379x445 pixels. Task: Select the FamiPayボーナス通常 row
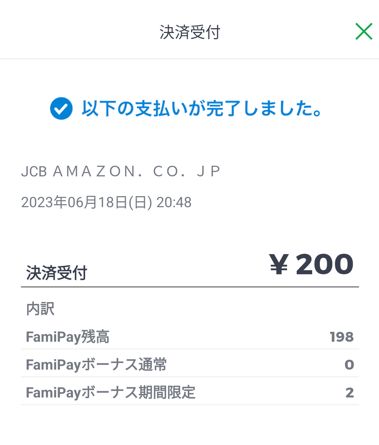(x=190, y=364)
